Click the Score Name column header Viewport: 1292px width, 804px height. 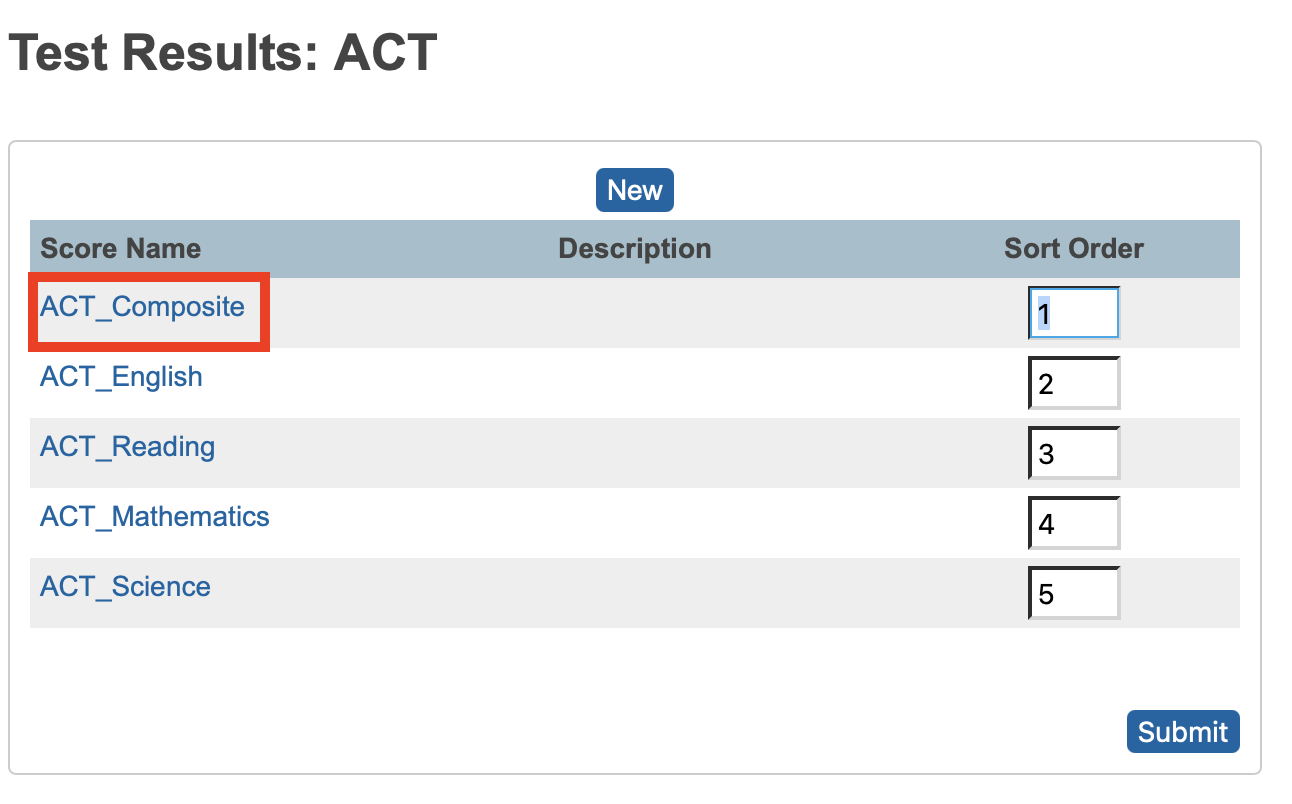tap(119, 248)
